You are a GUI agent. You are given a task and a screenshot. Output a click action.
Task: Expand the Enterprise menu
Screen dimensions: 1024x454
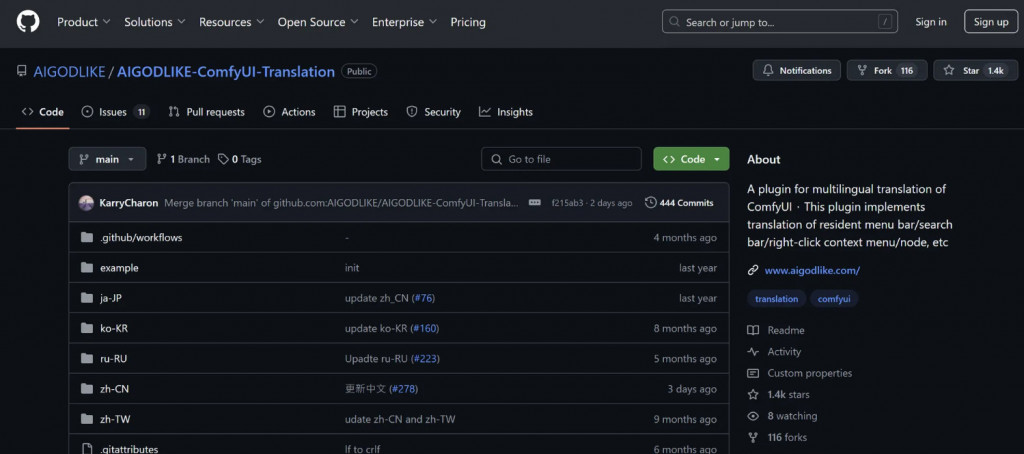pyautogui.click(x=404, y=22)
